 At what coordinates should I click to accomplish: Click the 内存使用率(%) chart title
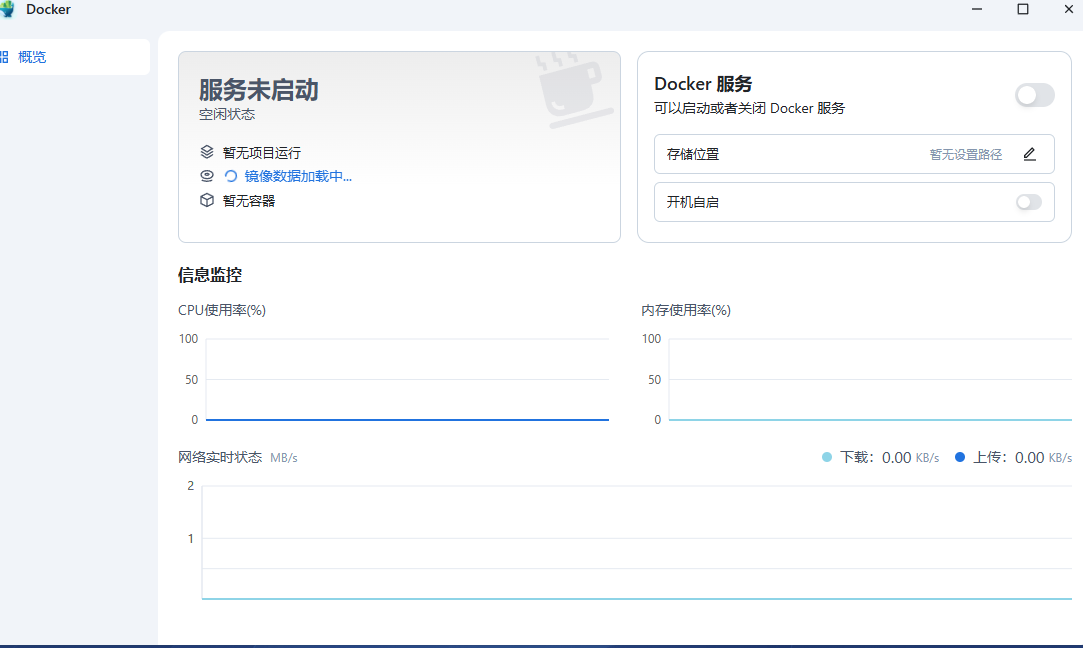pos(686,310)
